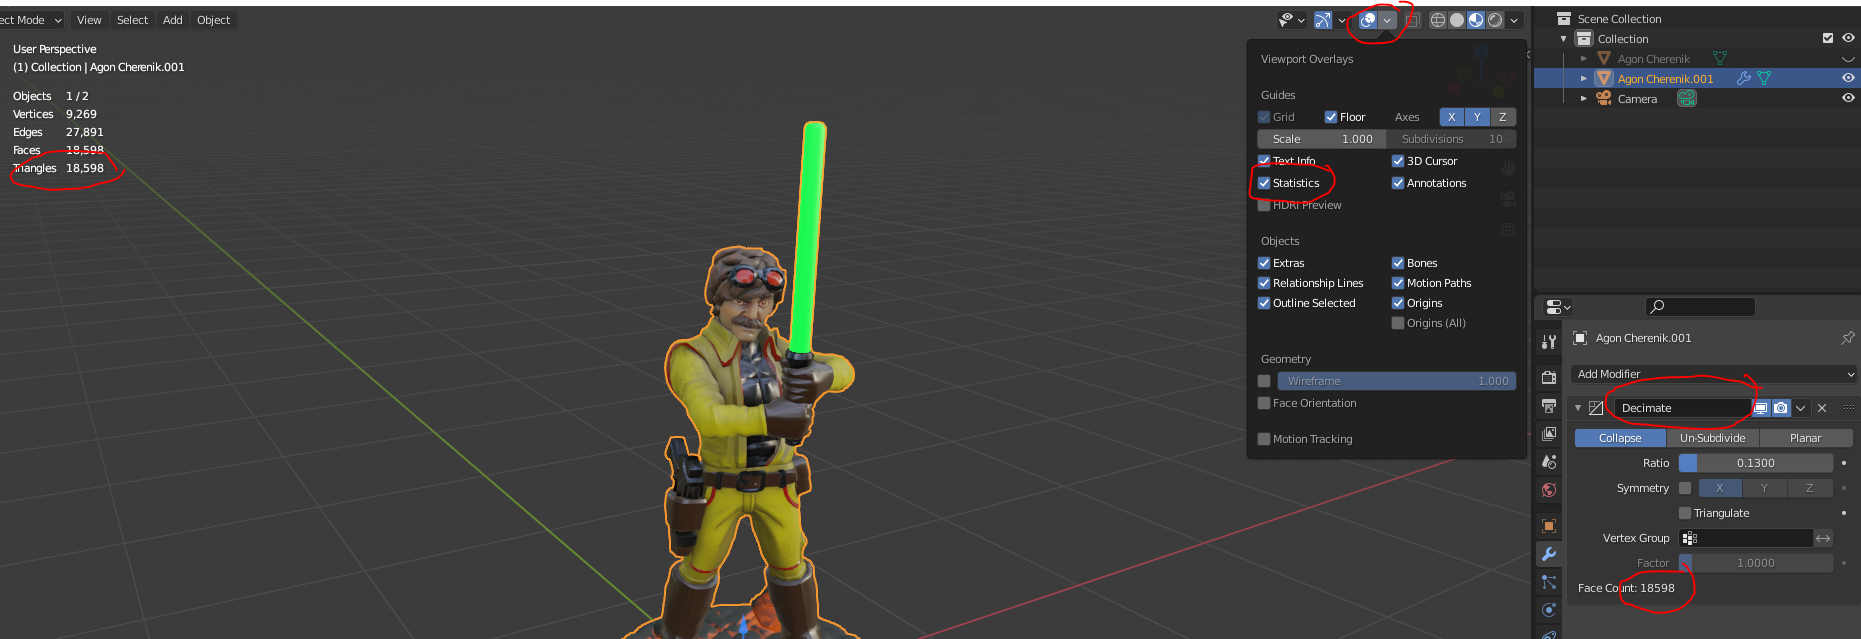Collapse the Collection in outliner
The image size is (1861, 639).
(1564, 39)
